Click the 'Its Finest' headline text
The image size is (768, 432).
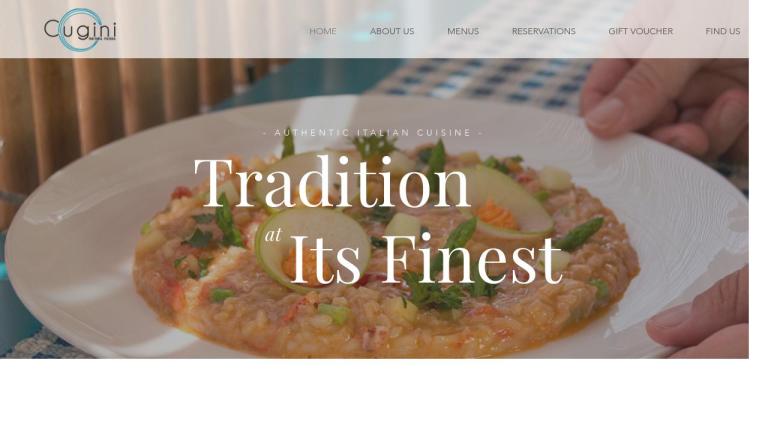point(425,259)
